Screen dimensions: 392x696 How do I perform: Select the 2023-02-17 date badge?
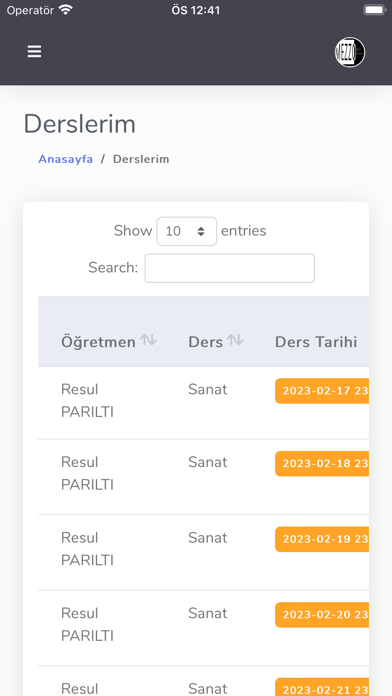322,391
